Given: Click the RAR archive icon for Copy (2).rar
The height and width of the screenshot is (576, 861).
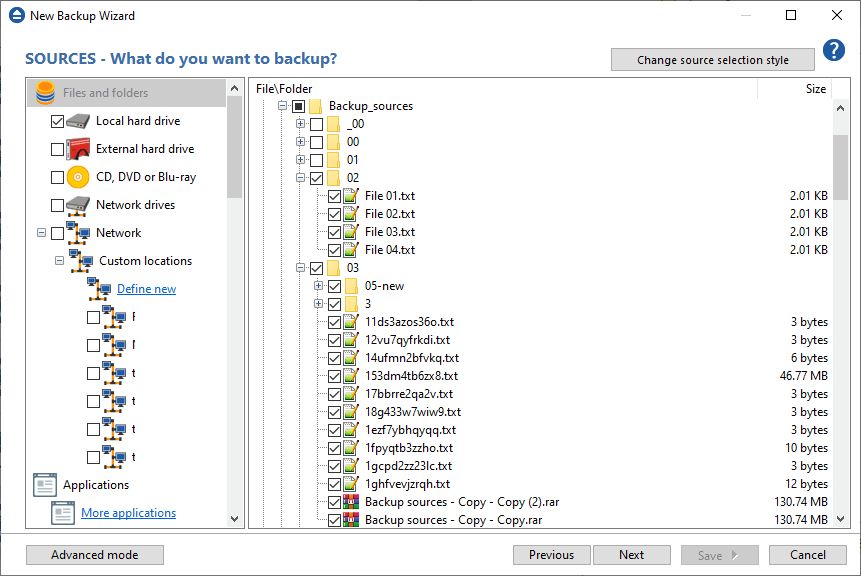Looking at the screenshot, I should [351, 502].
